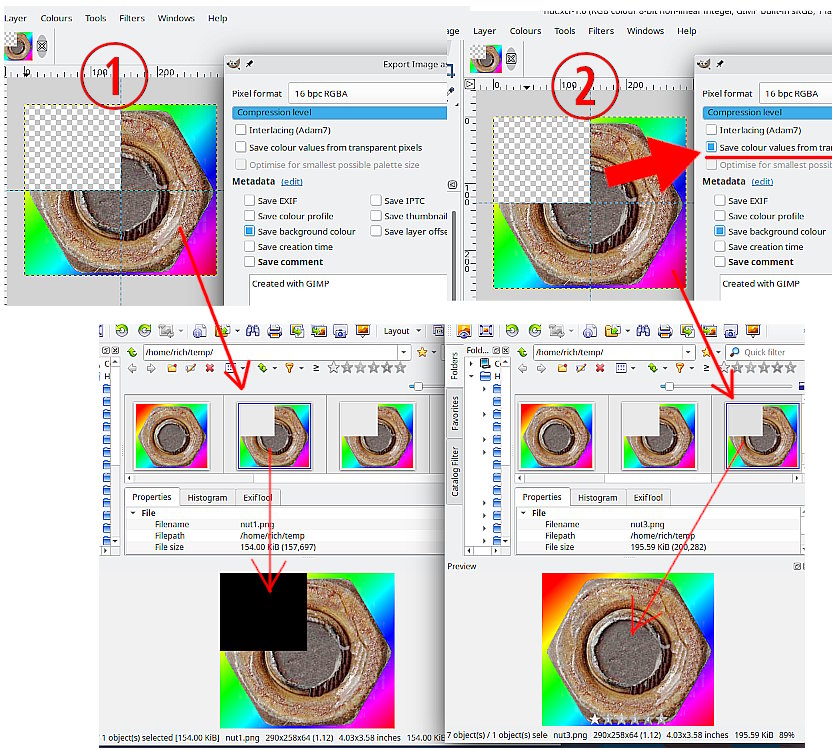Adjust Compression level slider in second dialog
Image resolution: width=832 pixels, height=750 pixels.
pyautogui.click(x=767, y=113)
